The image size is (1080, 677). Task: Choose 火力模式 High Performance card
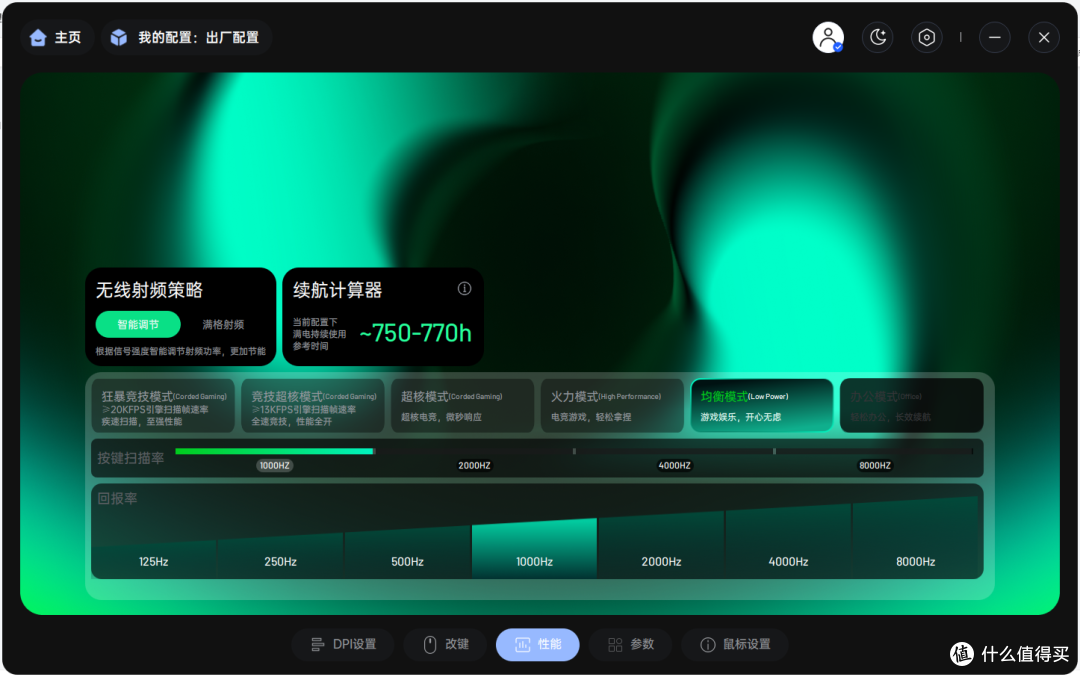(x=612, y=406)
